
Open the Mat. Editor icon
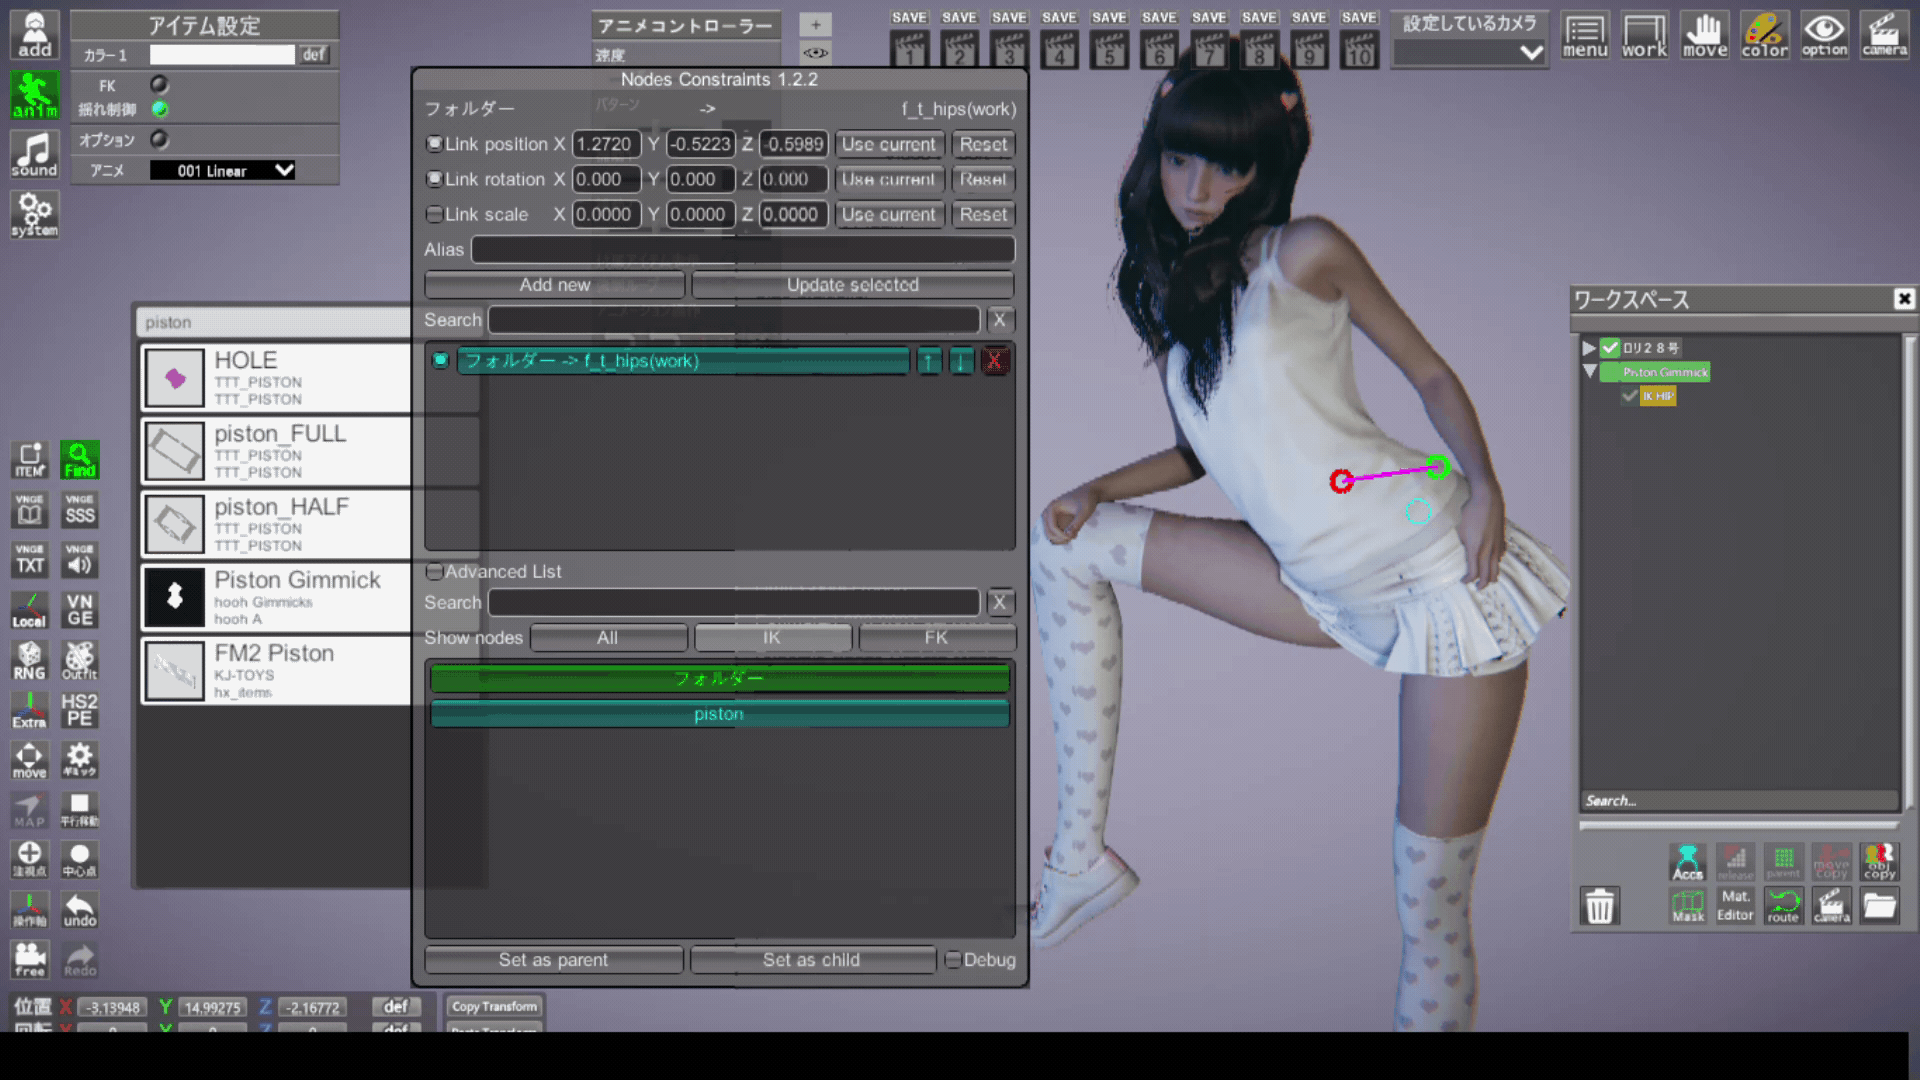1735,905
